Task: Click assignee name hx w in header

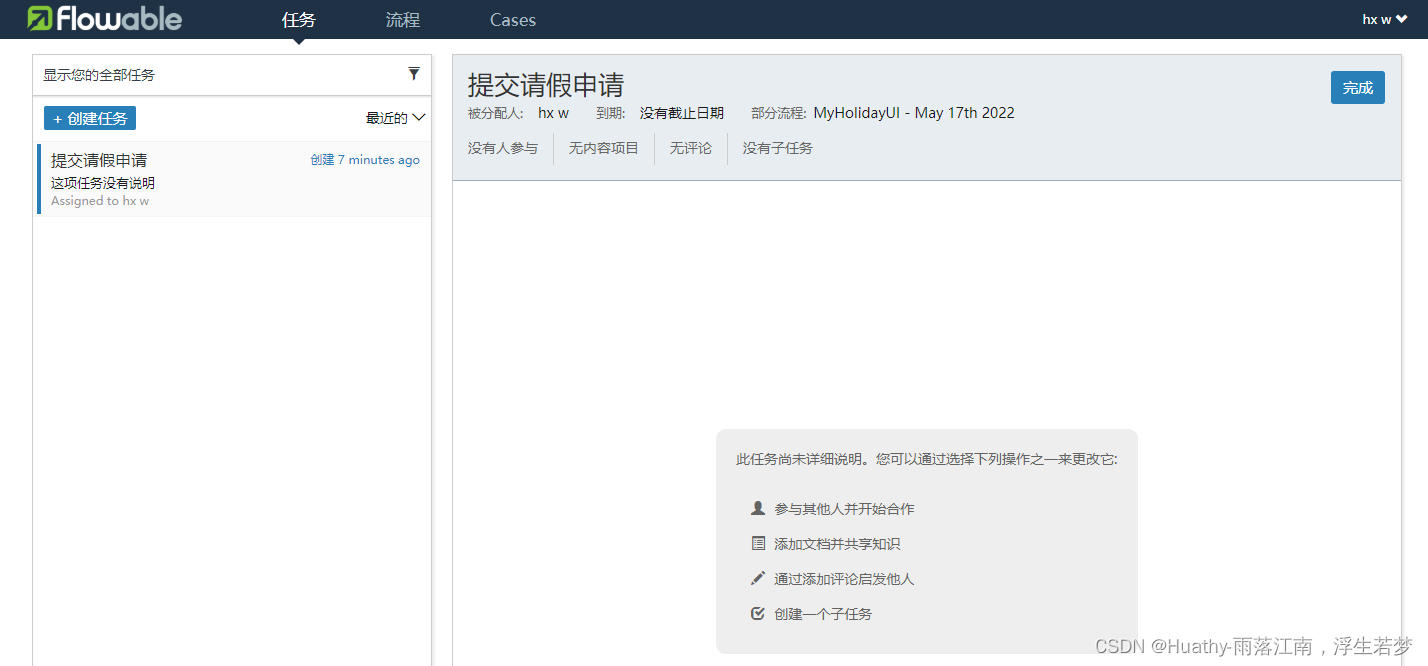Action: point(553,113)
